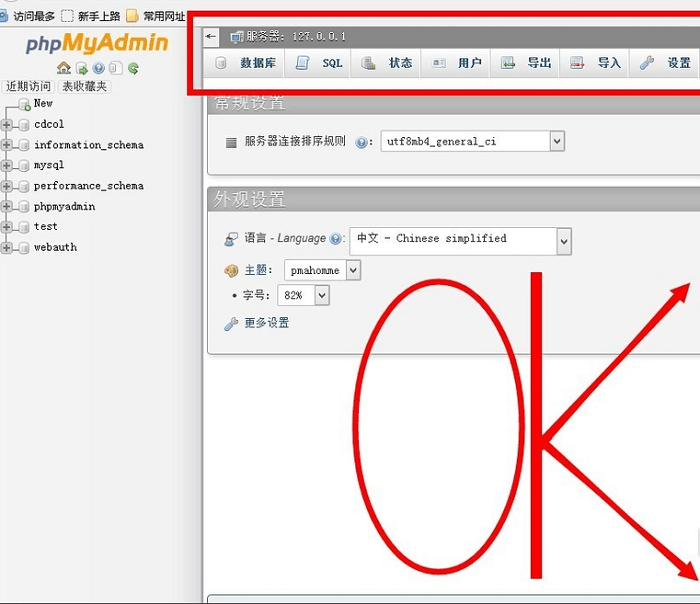Open information_schema database name
The width and height of the screenshot is (700, 604).
pos(89,145)
